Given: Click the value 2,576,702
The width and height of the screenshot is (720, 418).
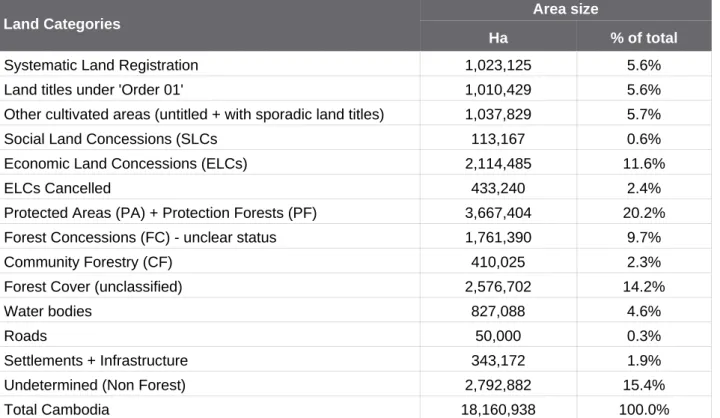Looking at the screenshot, I should pos(498,287).
